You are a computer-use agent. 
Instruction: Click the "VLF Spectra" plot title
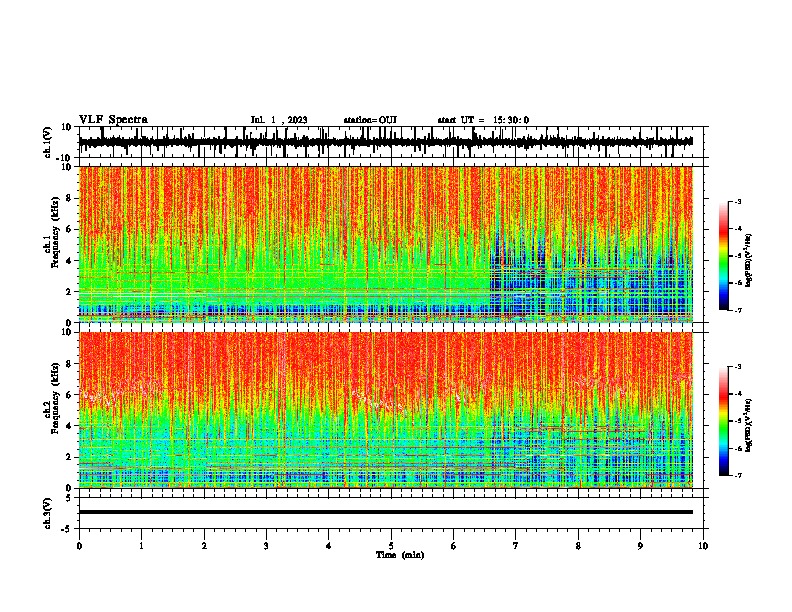[113, 120]
